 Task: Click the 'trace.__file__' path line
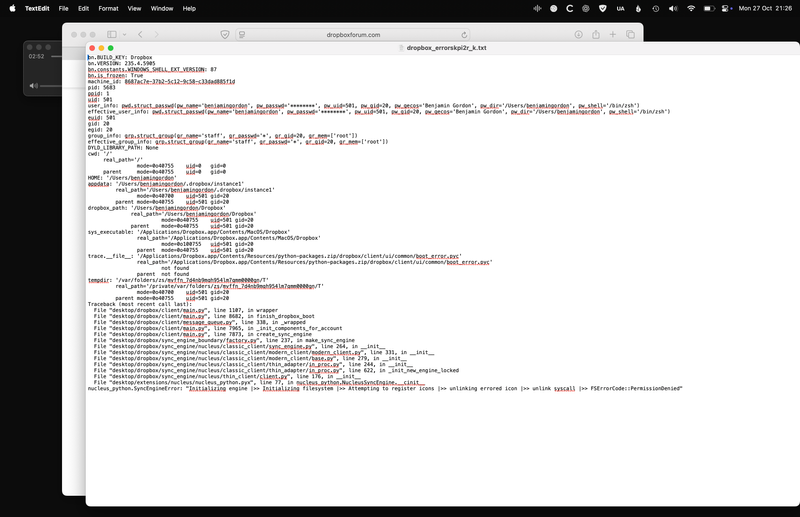(274, 256)
